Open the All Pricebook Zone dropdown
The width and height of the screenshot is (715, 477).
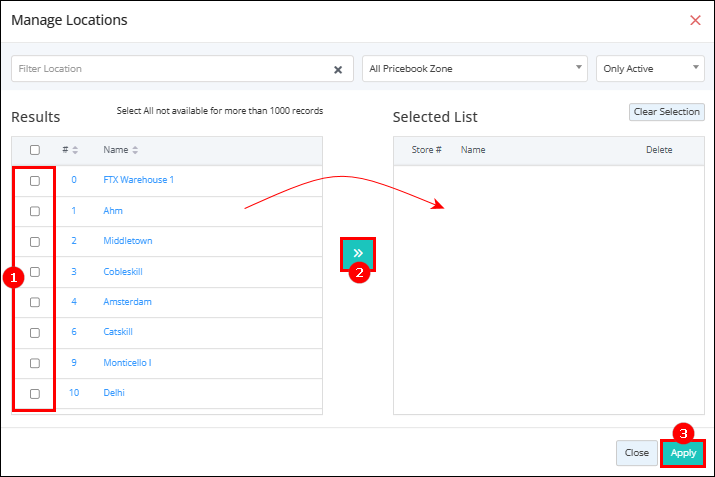pyautogui.click(x=475, y=69)
